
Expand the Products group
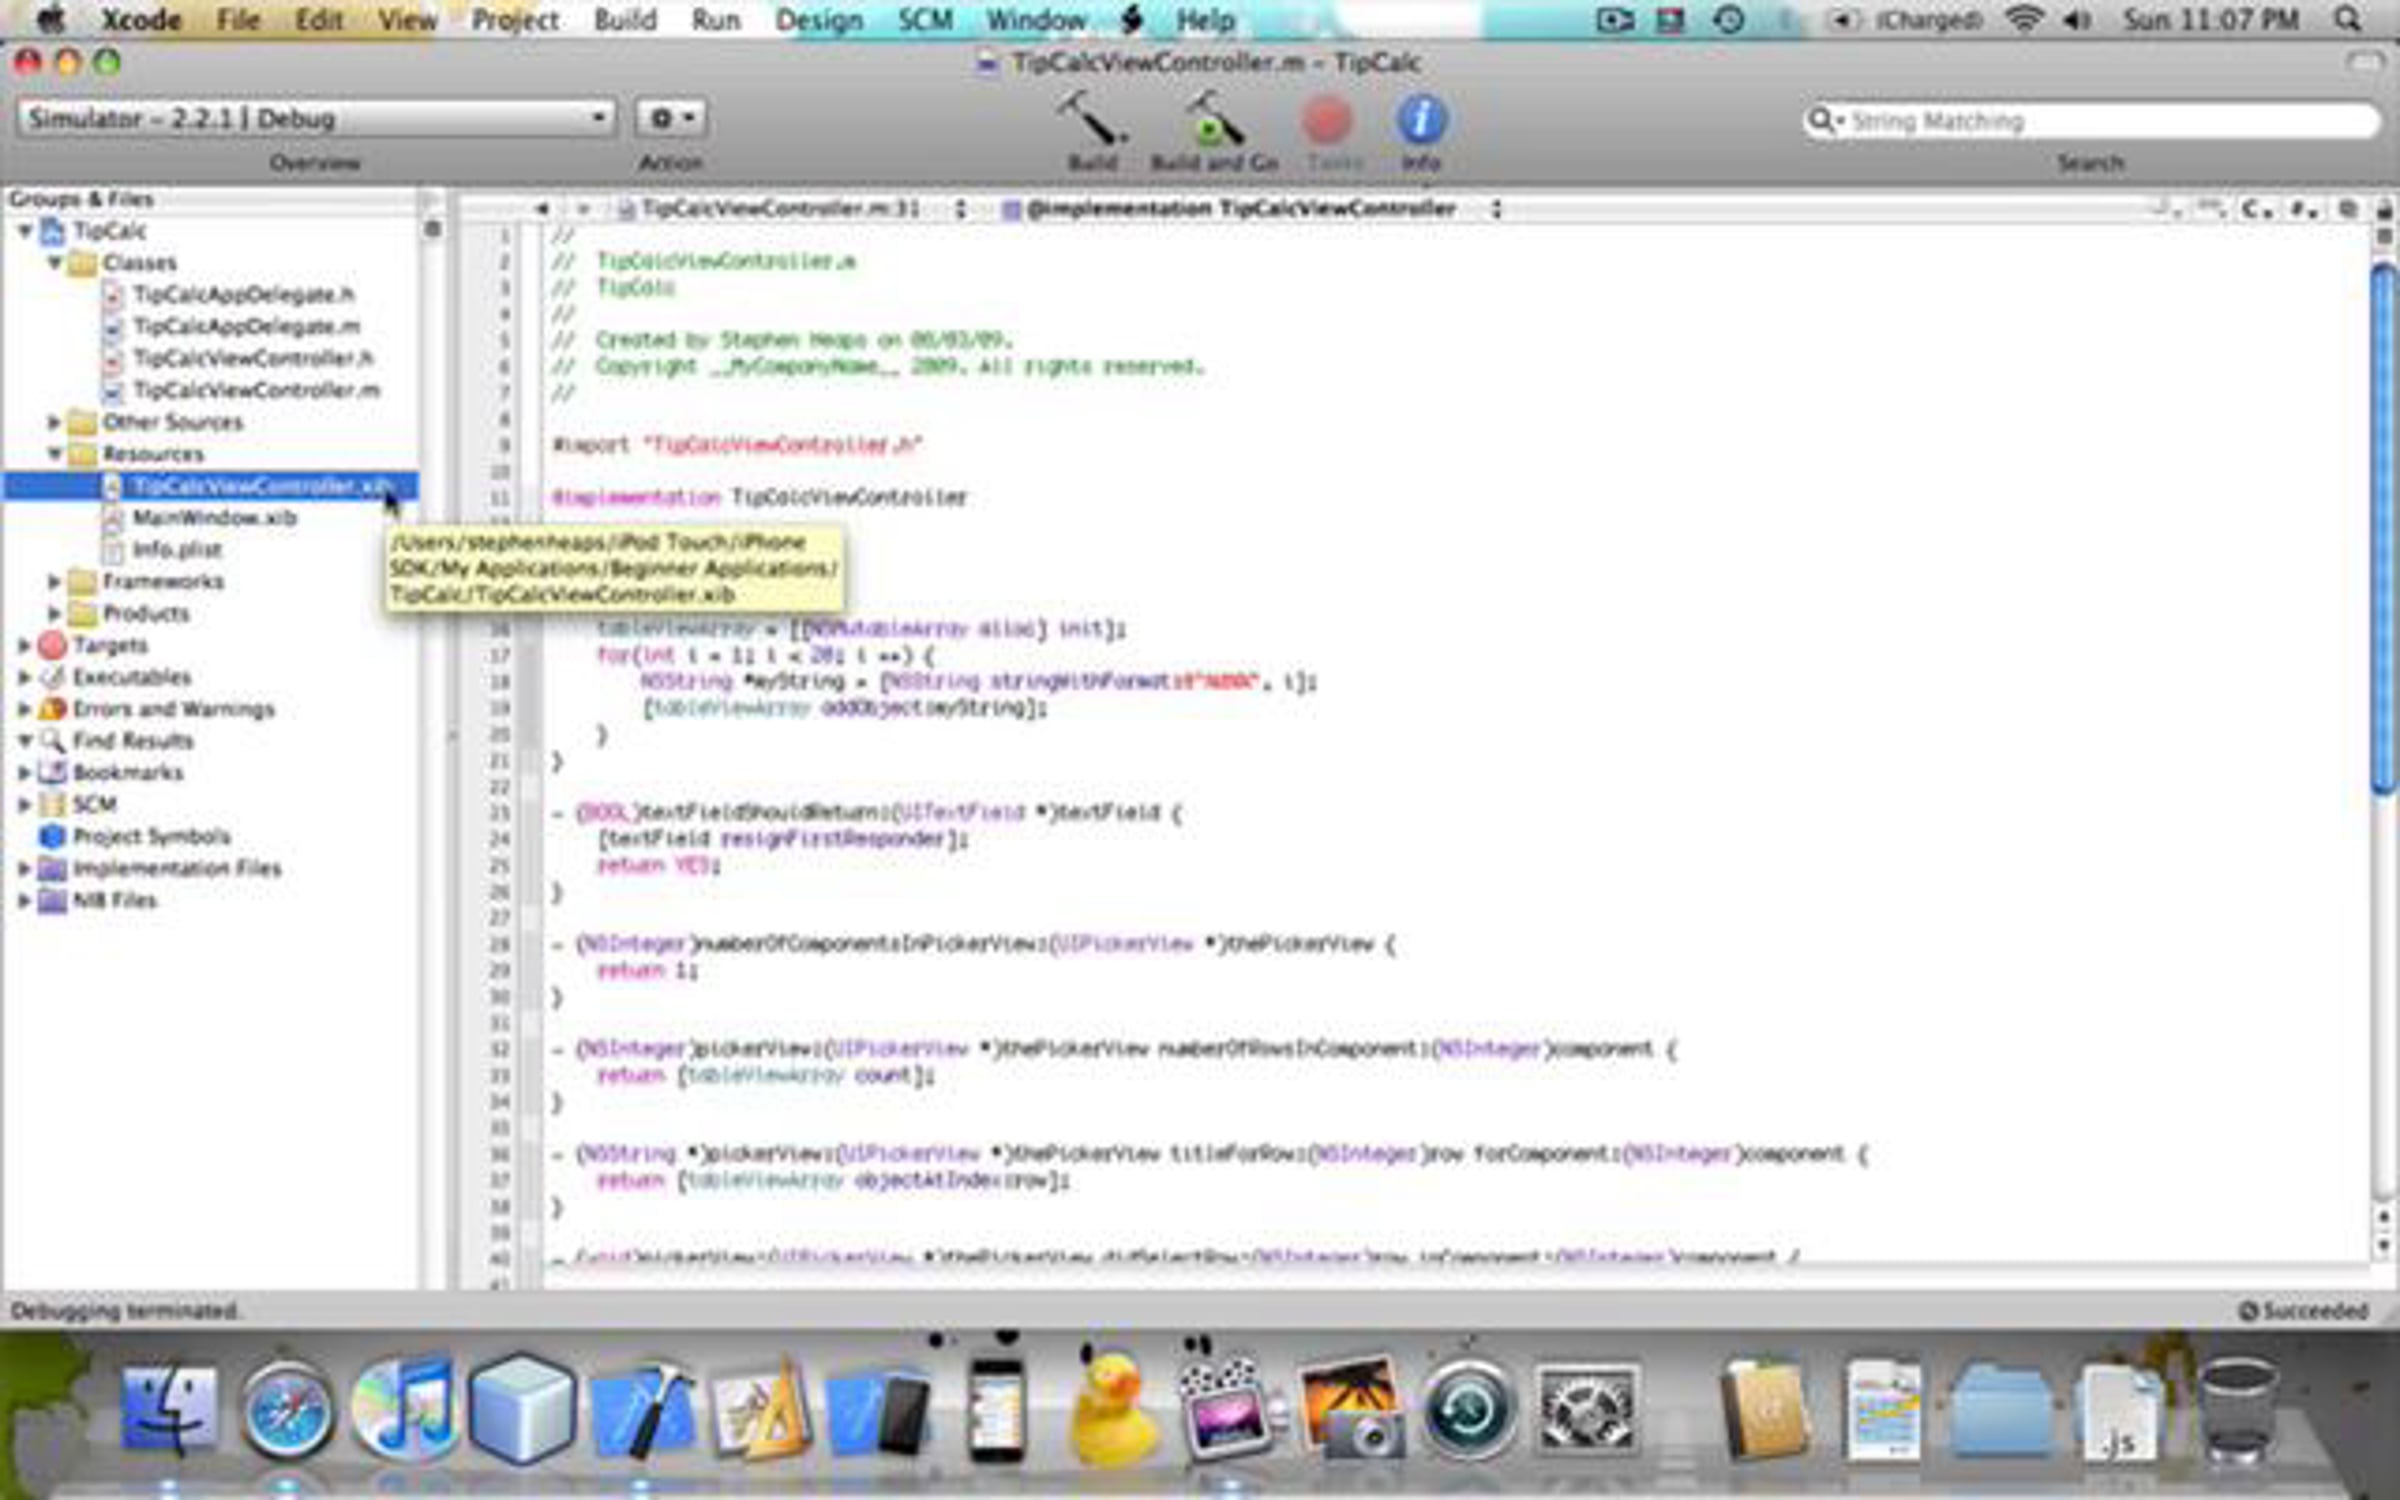click(x=55, y=613)
